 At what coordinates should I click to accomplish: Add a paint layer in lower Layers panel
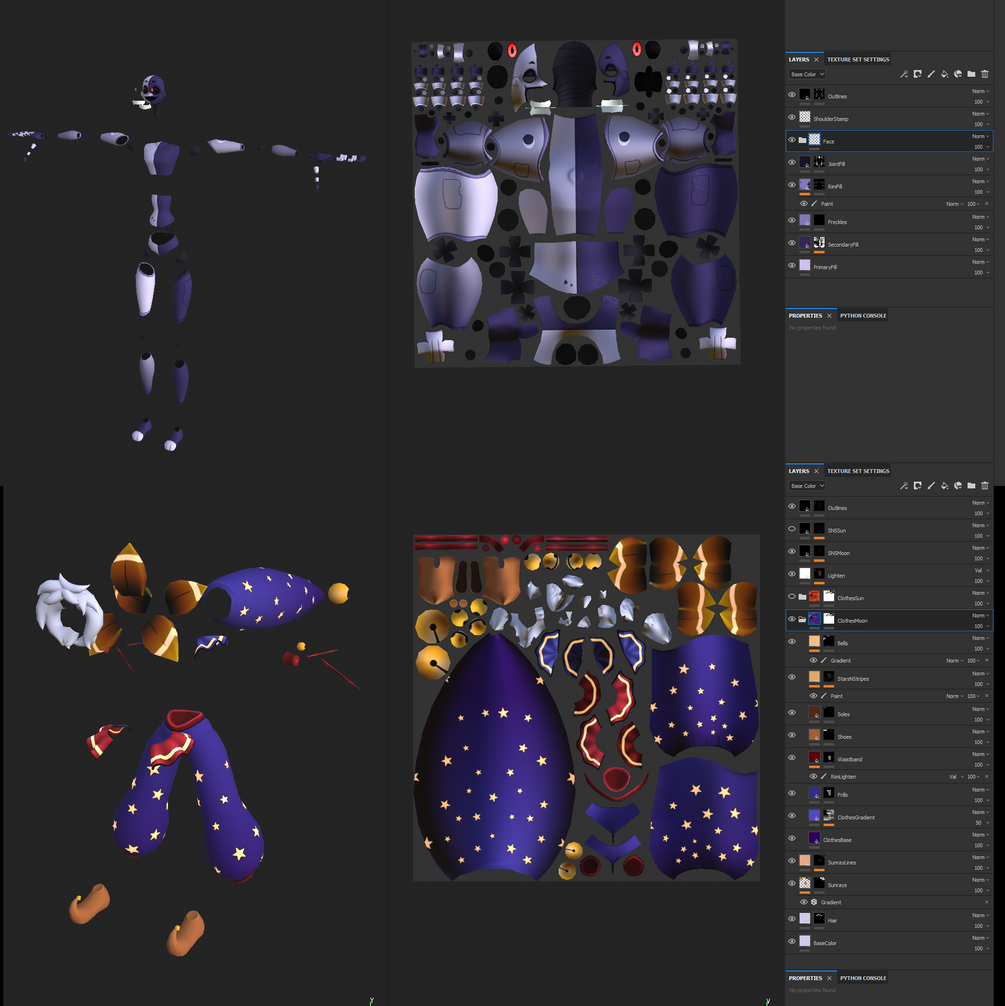[931, 486]
